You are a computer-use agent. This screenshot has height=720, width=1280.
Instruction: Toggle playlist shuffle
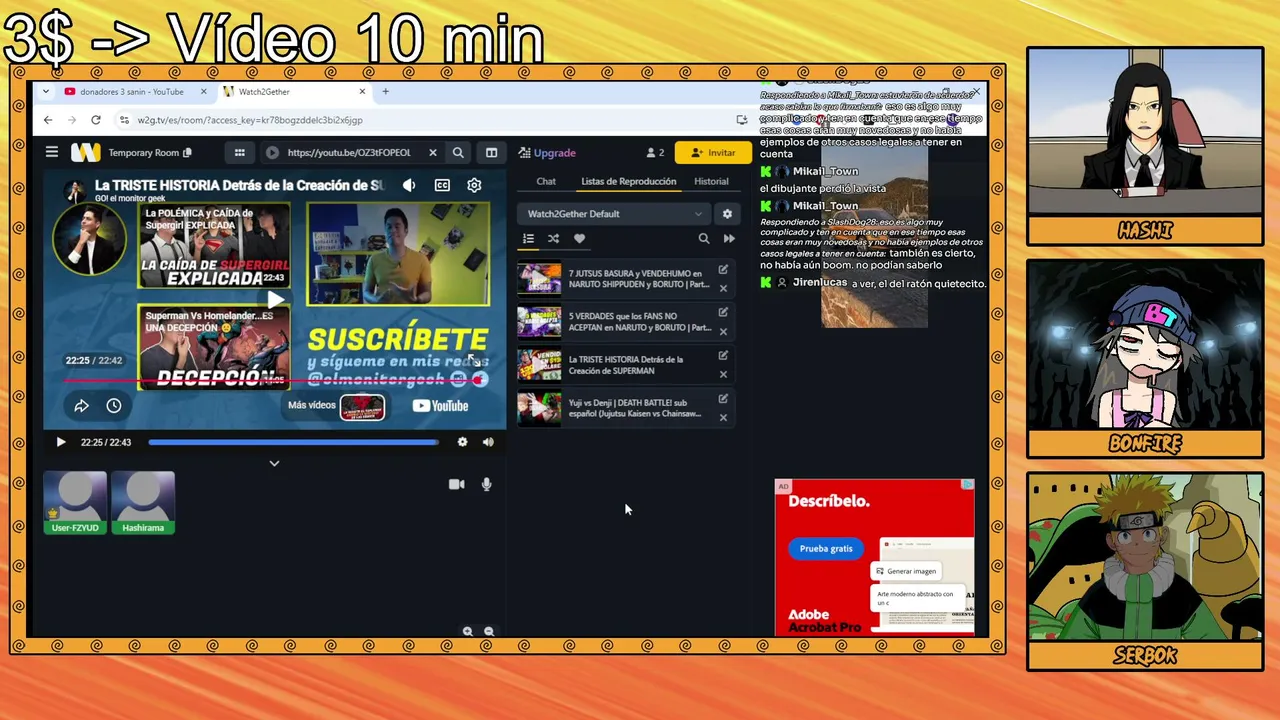(553, 238)
